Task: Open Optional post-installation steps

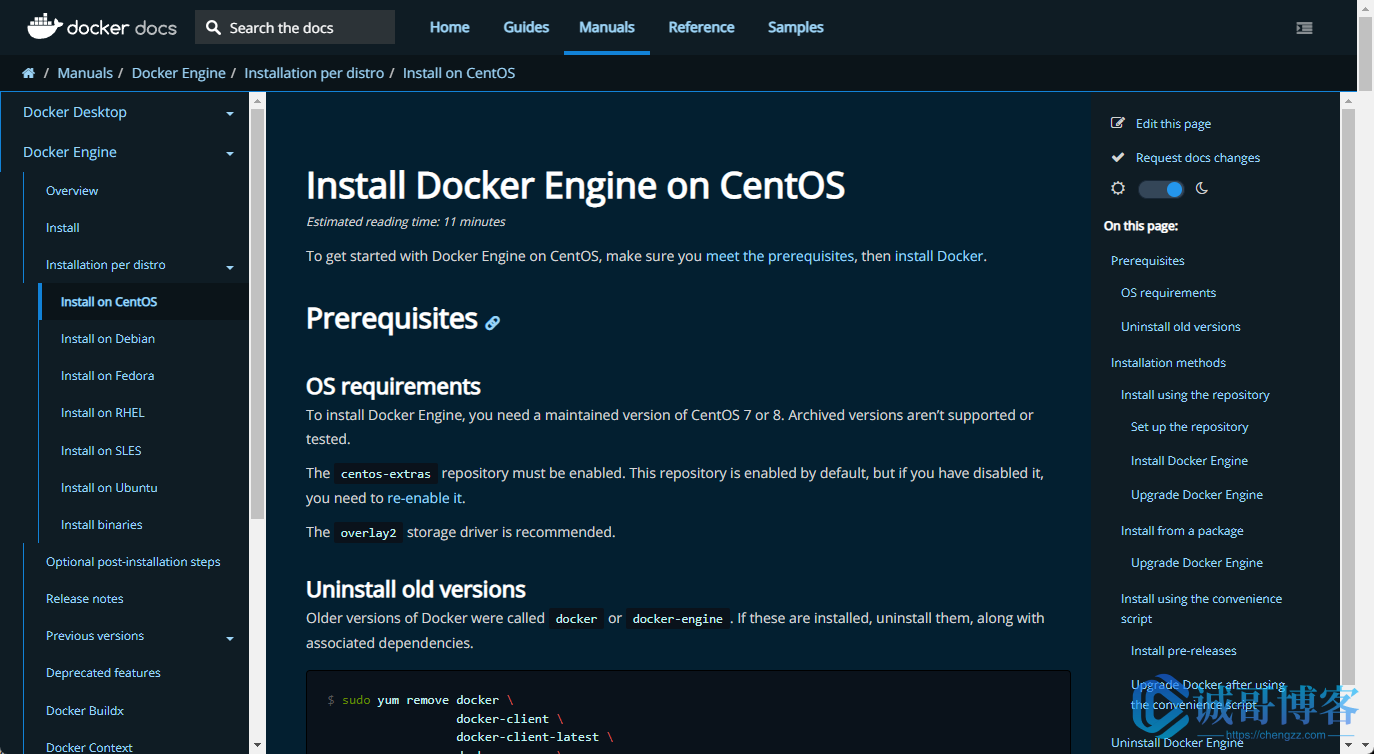Action: point(133,562)
